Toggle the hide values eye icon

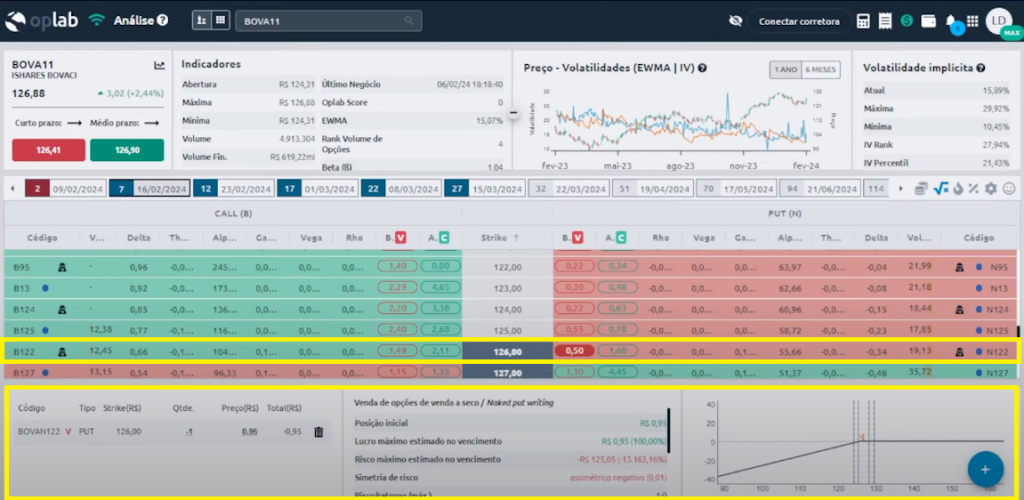736,20
